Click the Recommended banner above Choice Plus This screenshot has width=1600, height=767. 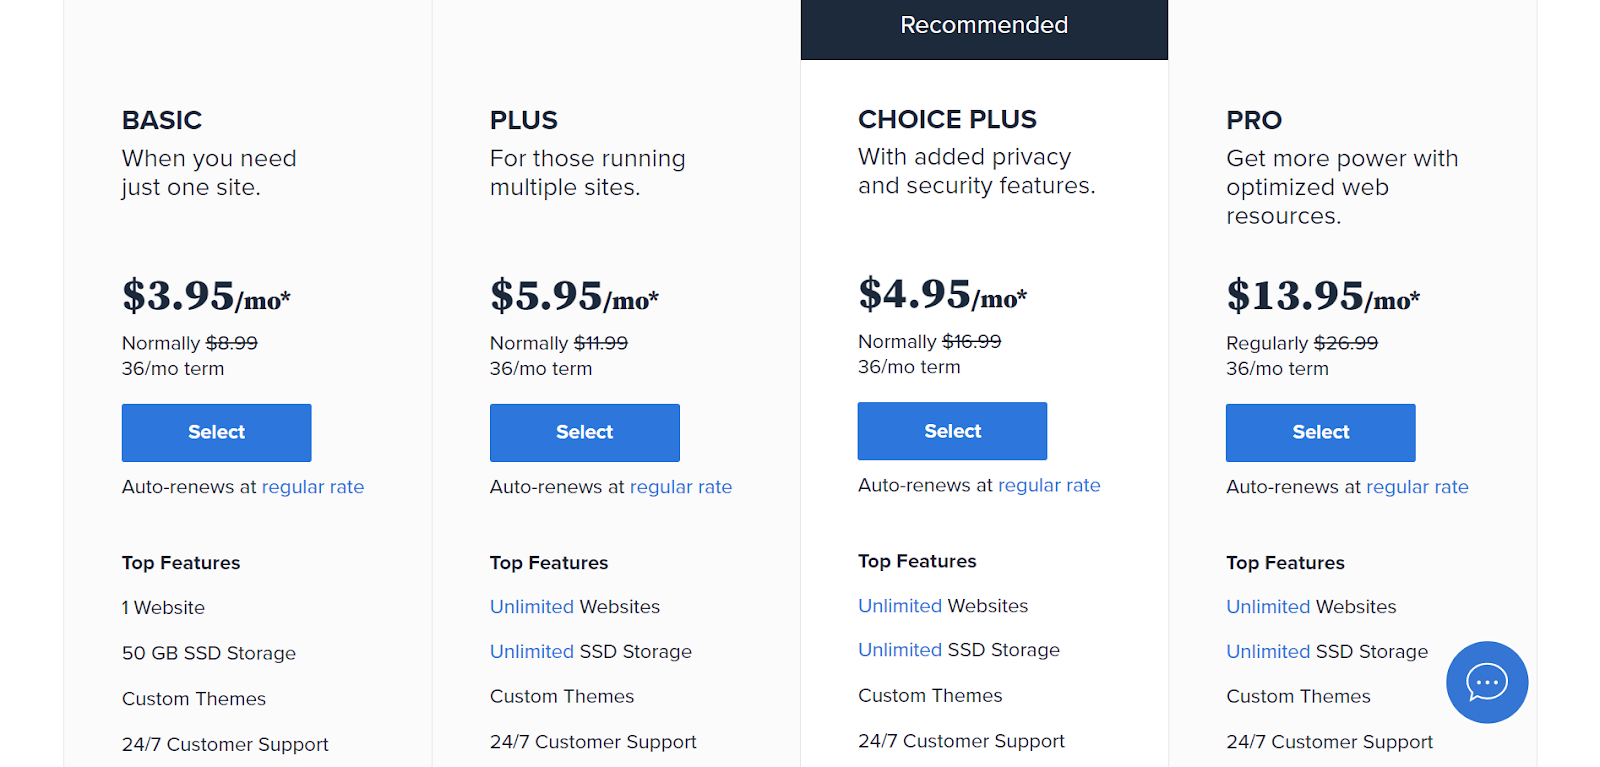tap(984, 26)
